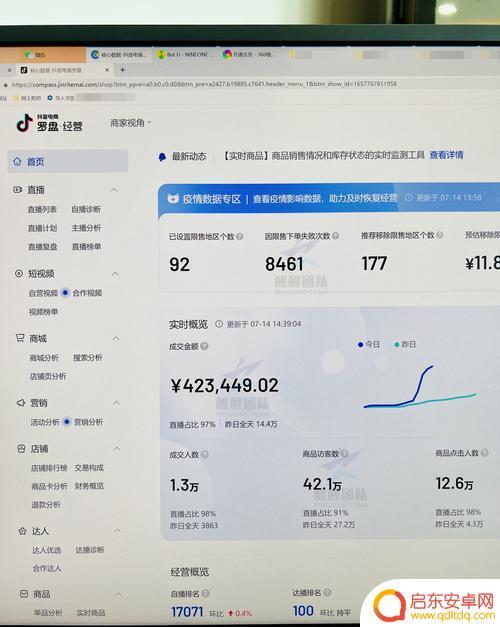The height and width of the screenshot is (627, 500).
Task: Open 直播榜单 page
Action: 86,247
